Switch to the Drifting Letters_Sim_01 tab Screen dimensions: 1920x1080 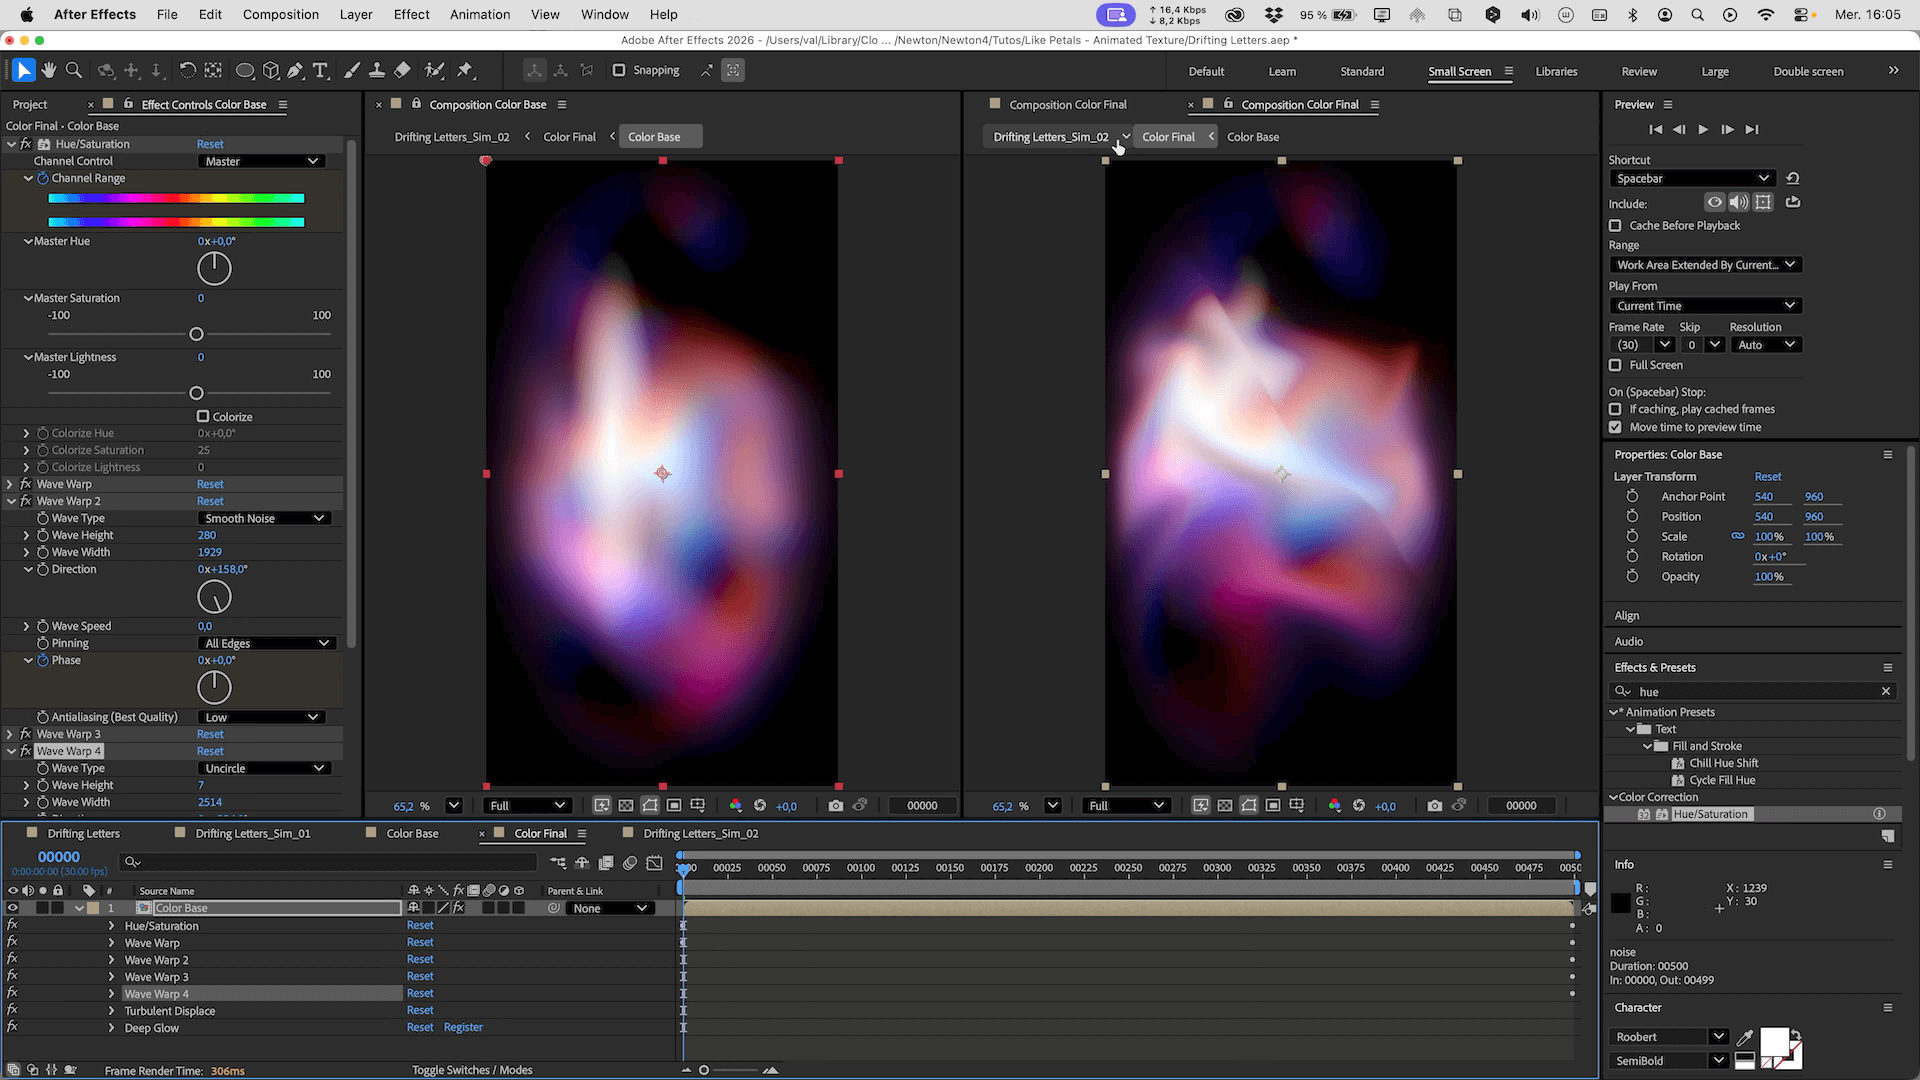click(x=254, y=833)
